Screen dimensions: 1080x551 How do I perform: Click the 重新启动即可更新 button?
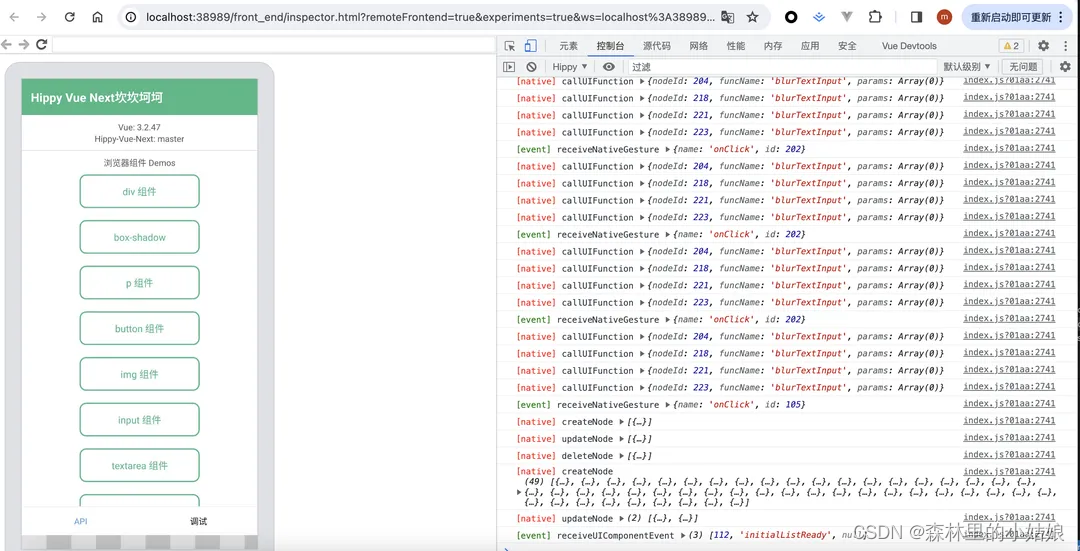[1015, 17]
